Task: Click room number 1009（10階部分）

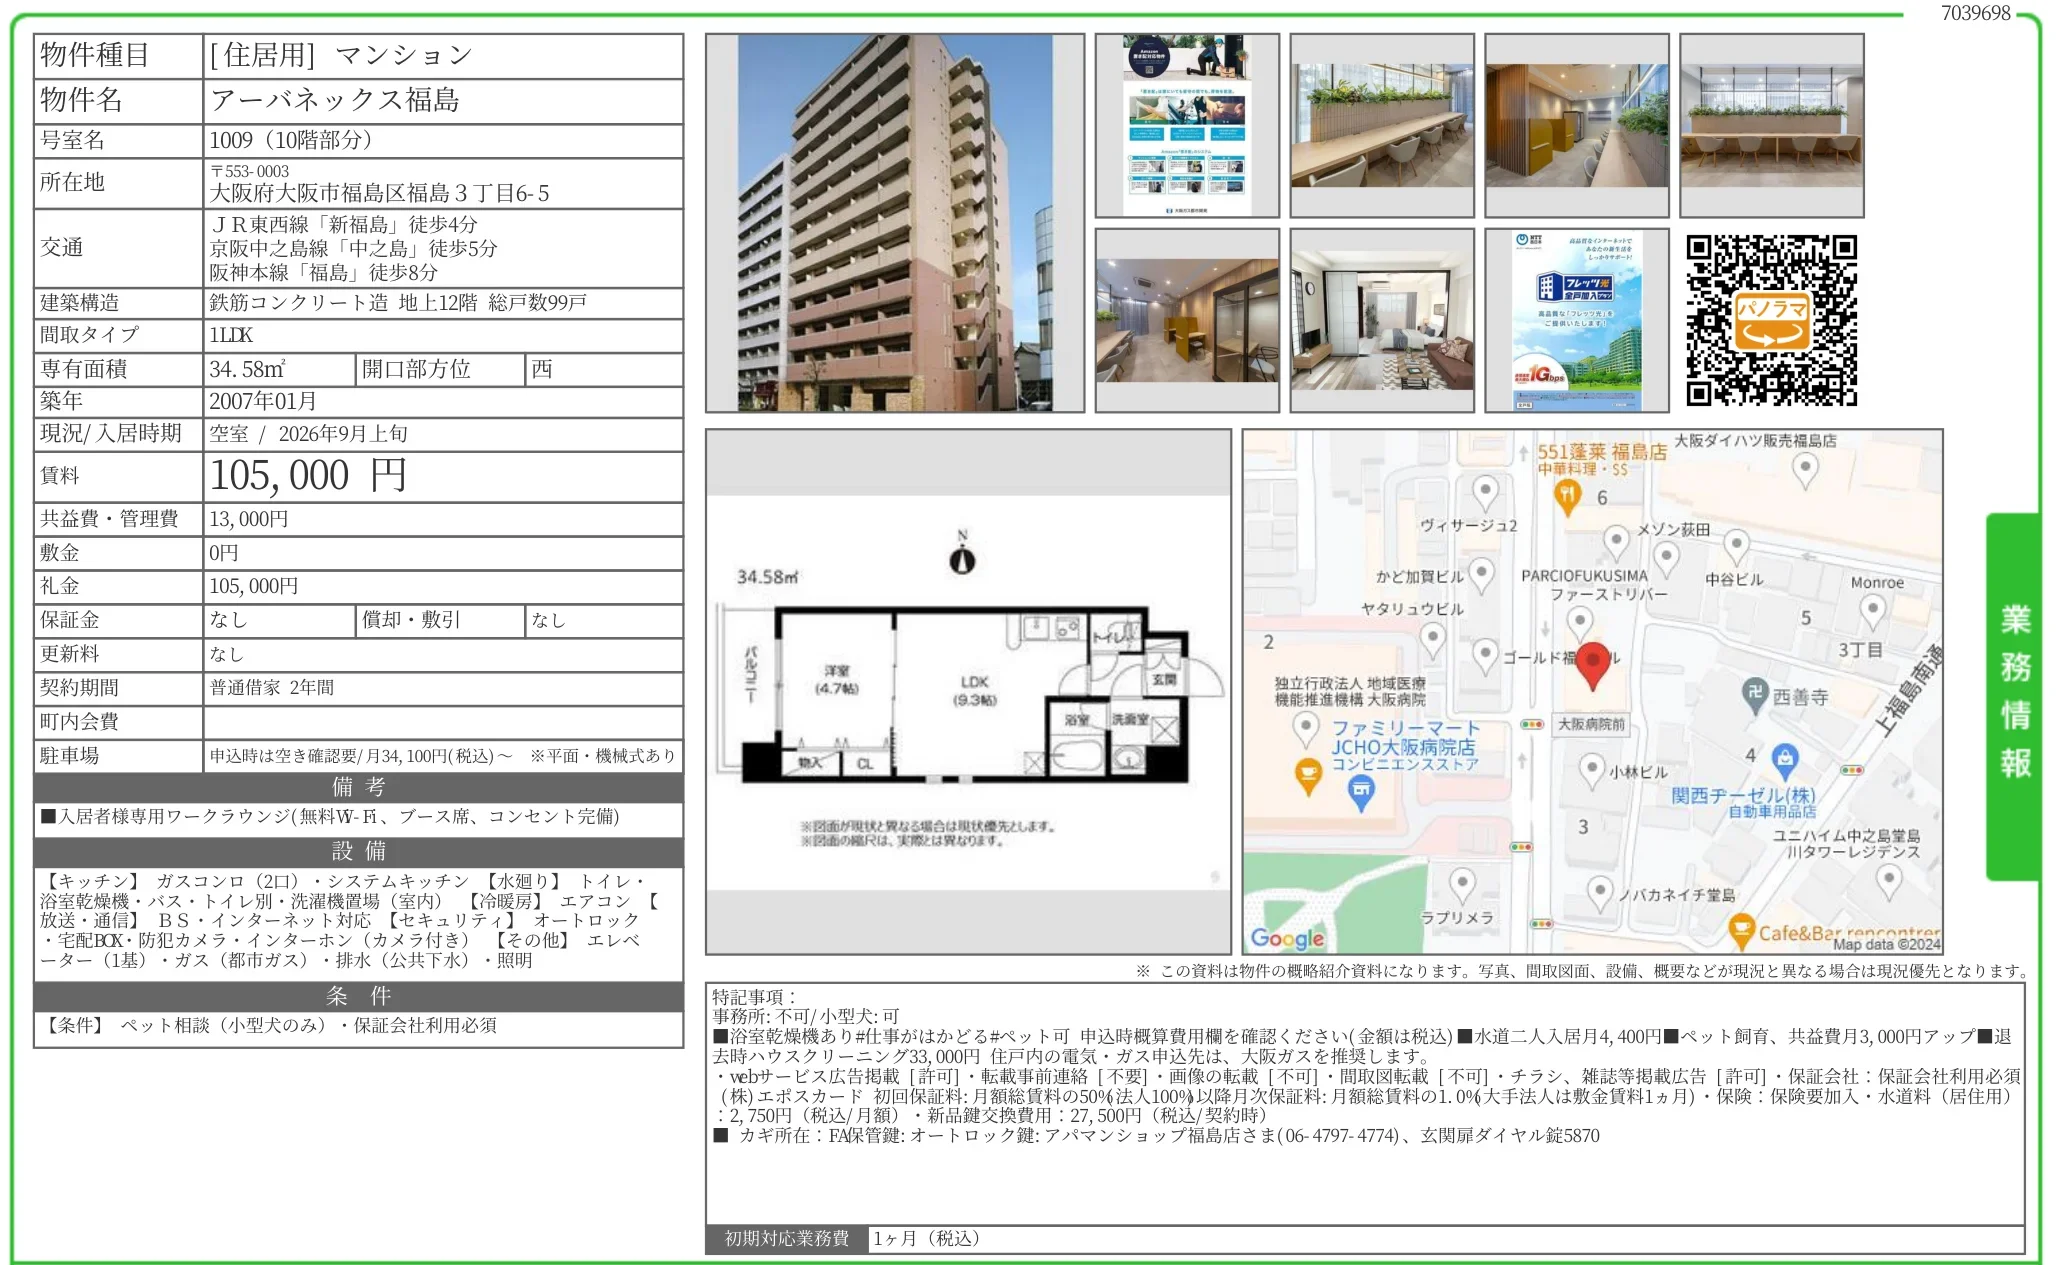Action: 291,140
